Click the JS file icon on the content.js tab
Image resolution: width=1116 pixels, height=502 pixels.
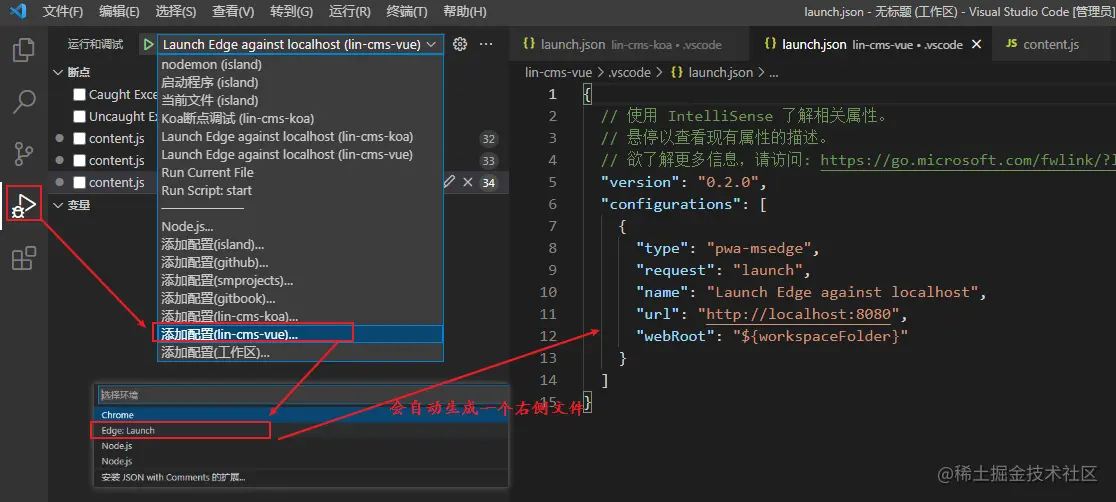click(1011, 44)
